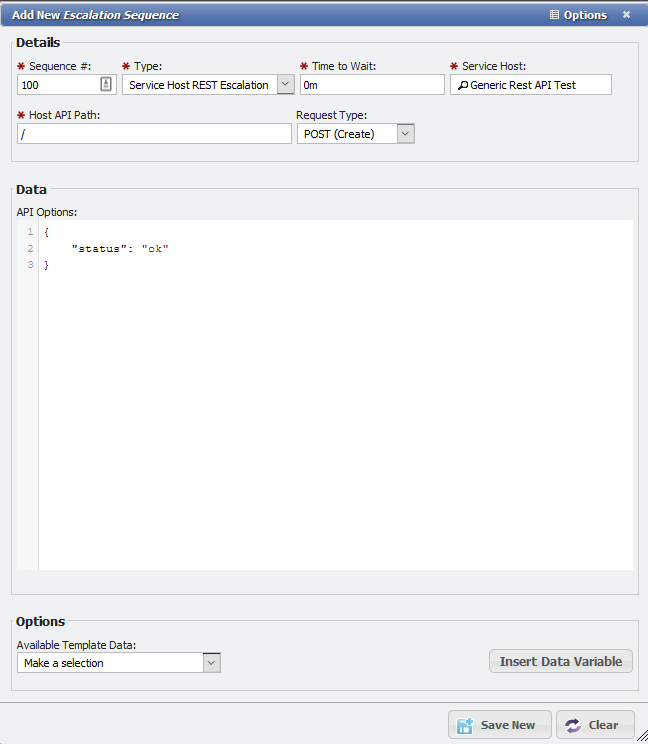Viewport: 648px width, 744px height.
Task: Click the Host API Path field
Action: pos(154,134)
